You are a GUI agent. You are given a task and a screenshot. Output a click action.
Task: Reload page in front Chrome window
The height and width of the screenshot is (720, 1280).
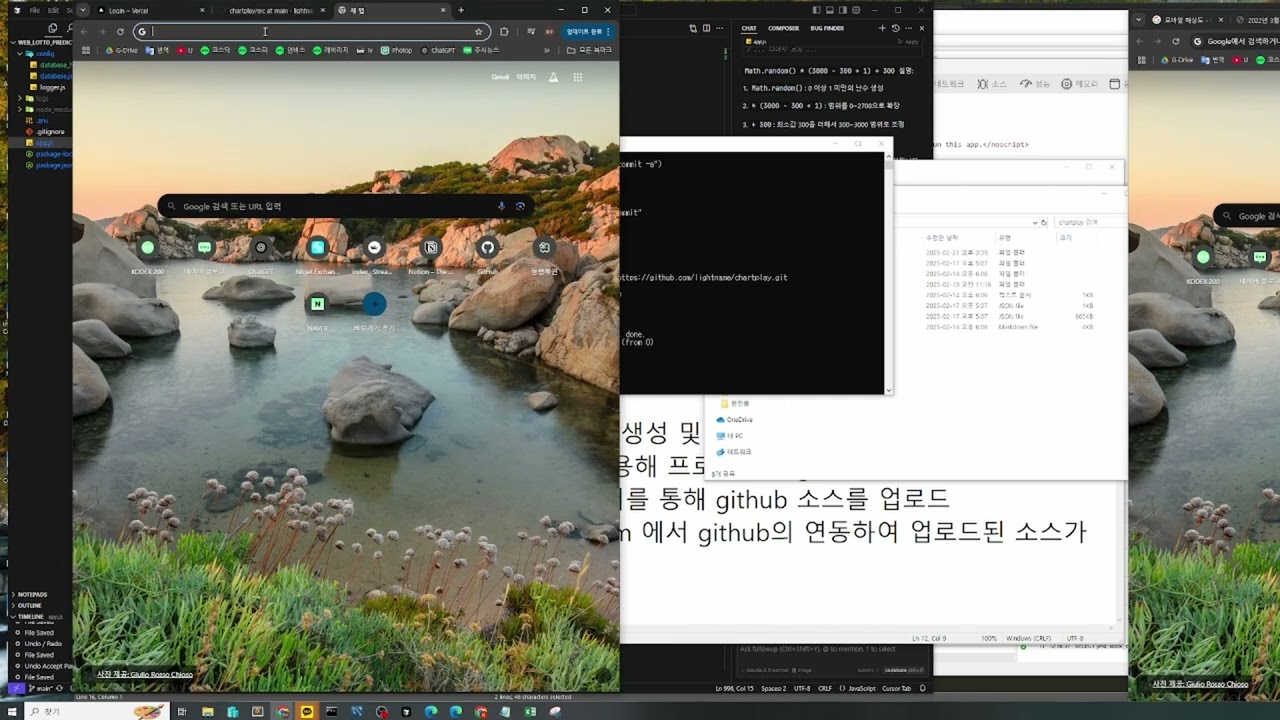pyautogui.click(x=120, y=31)
